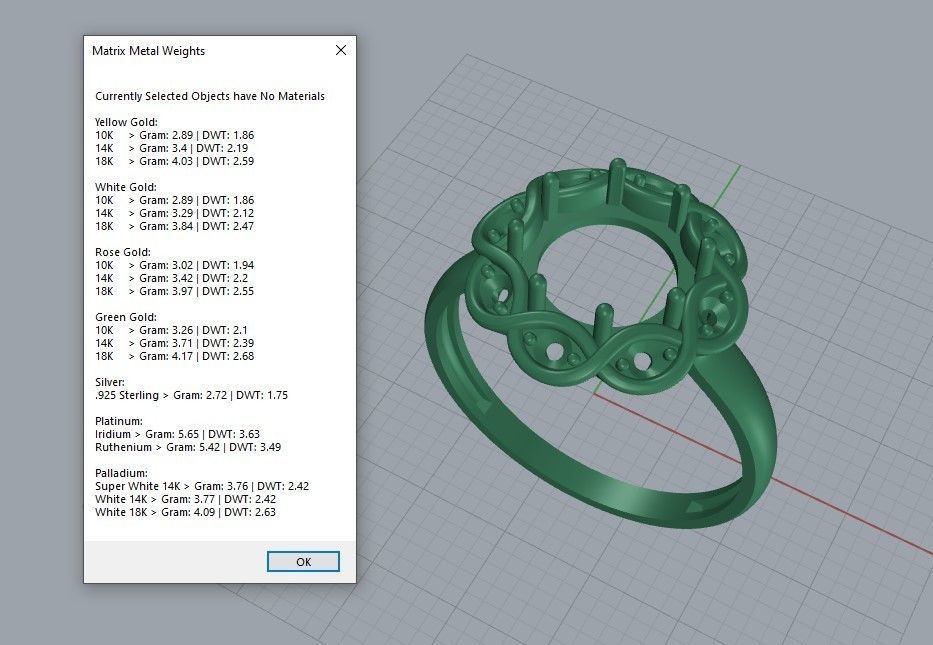Click 'Currently Selected Objects have No Materials' message
The height and width of the screenshot is (645, 933).
(x=210, y=96)
